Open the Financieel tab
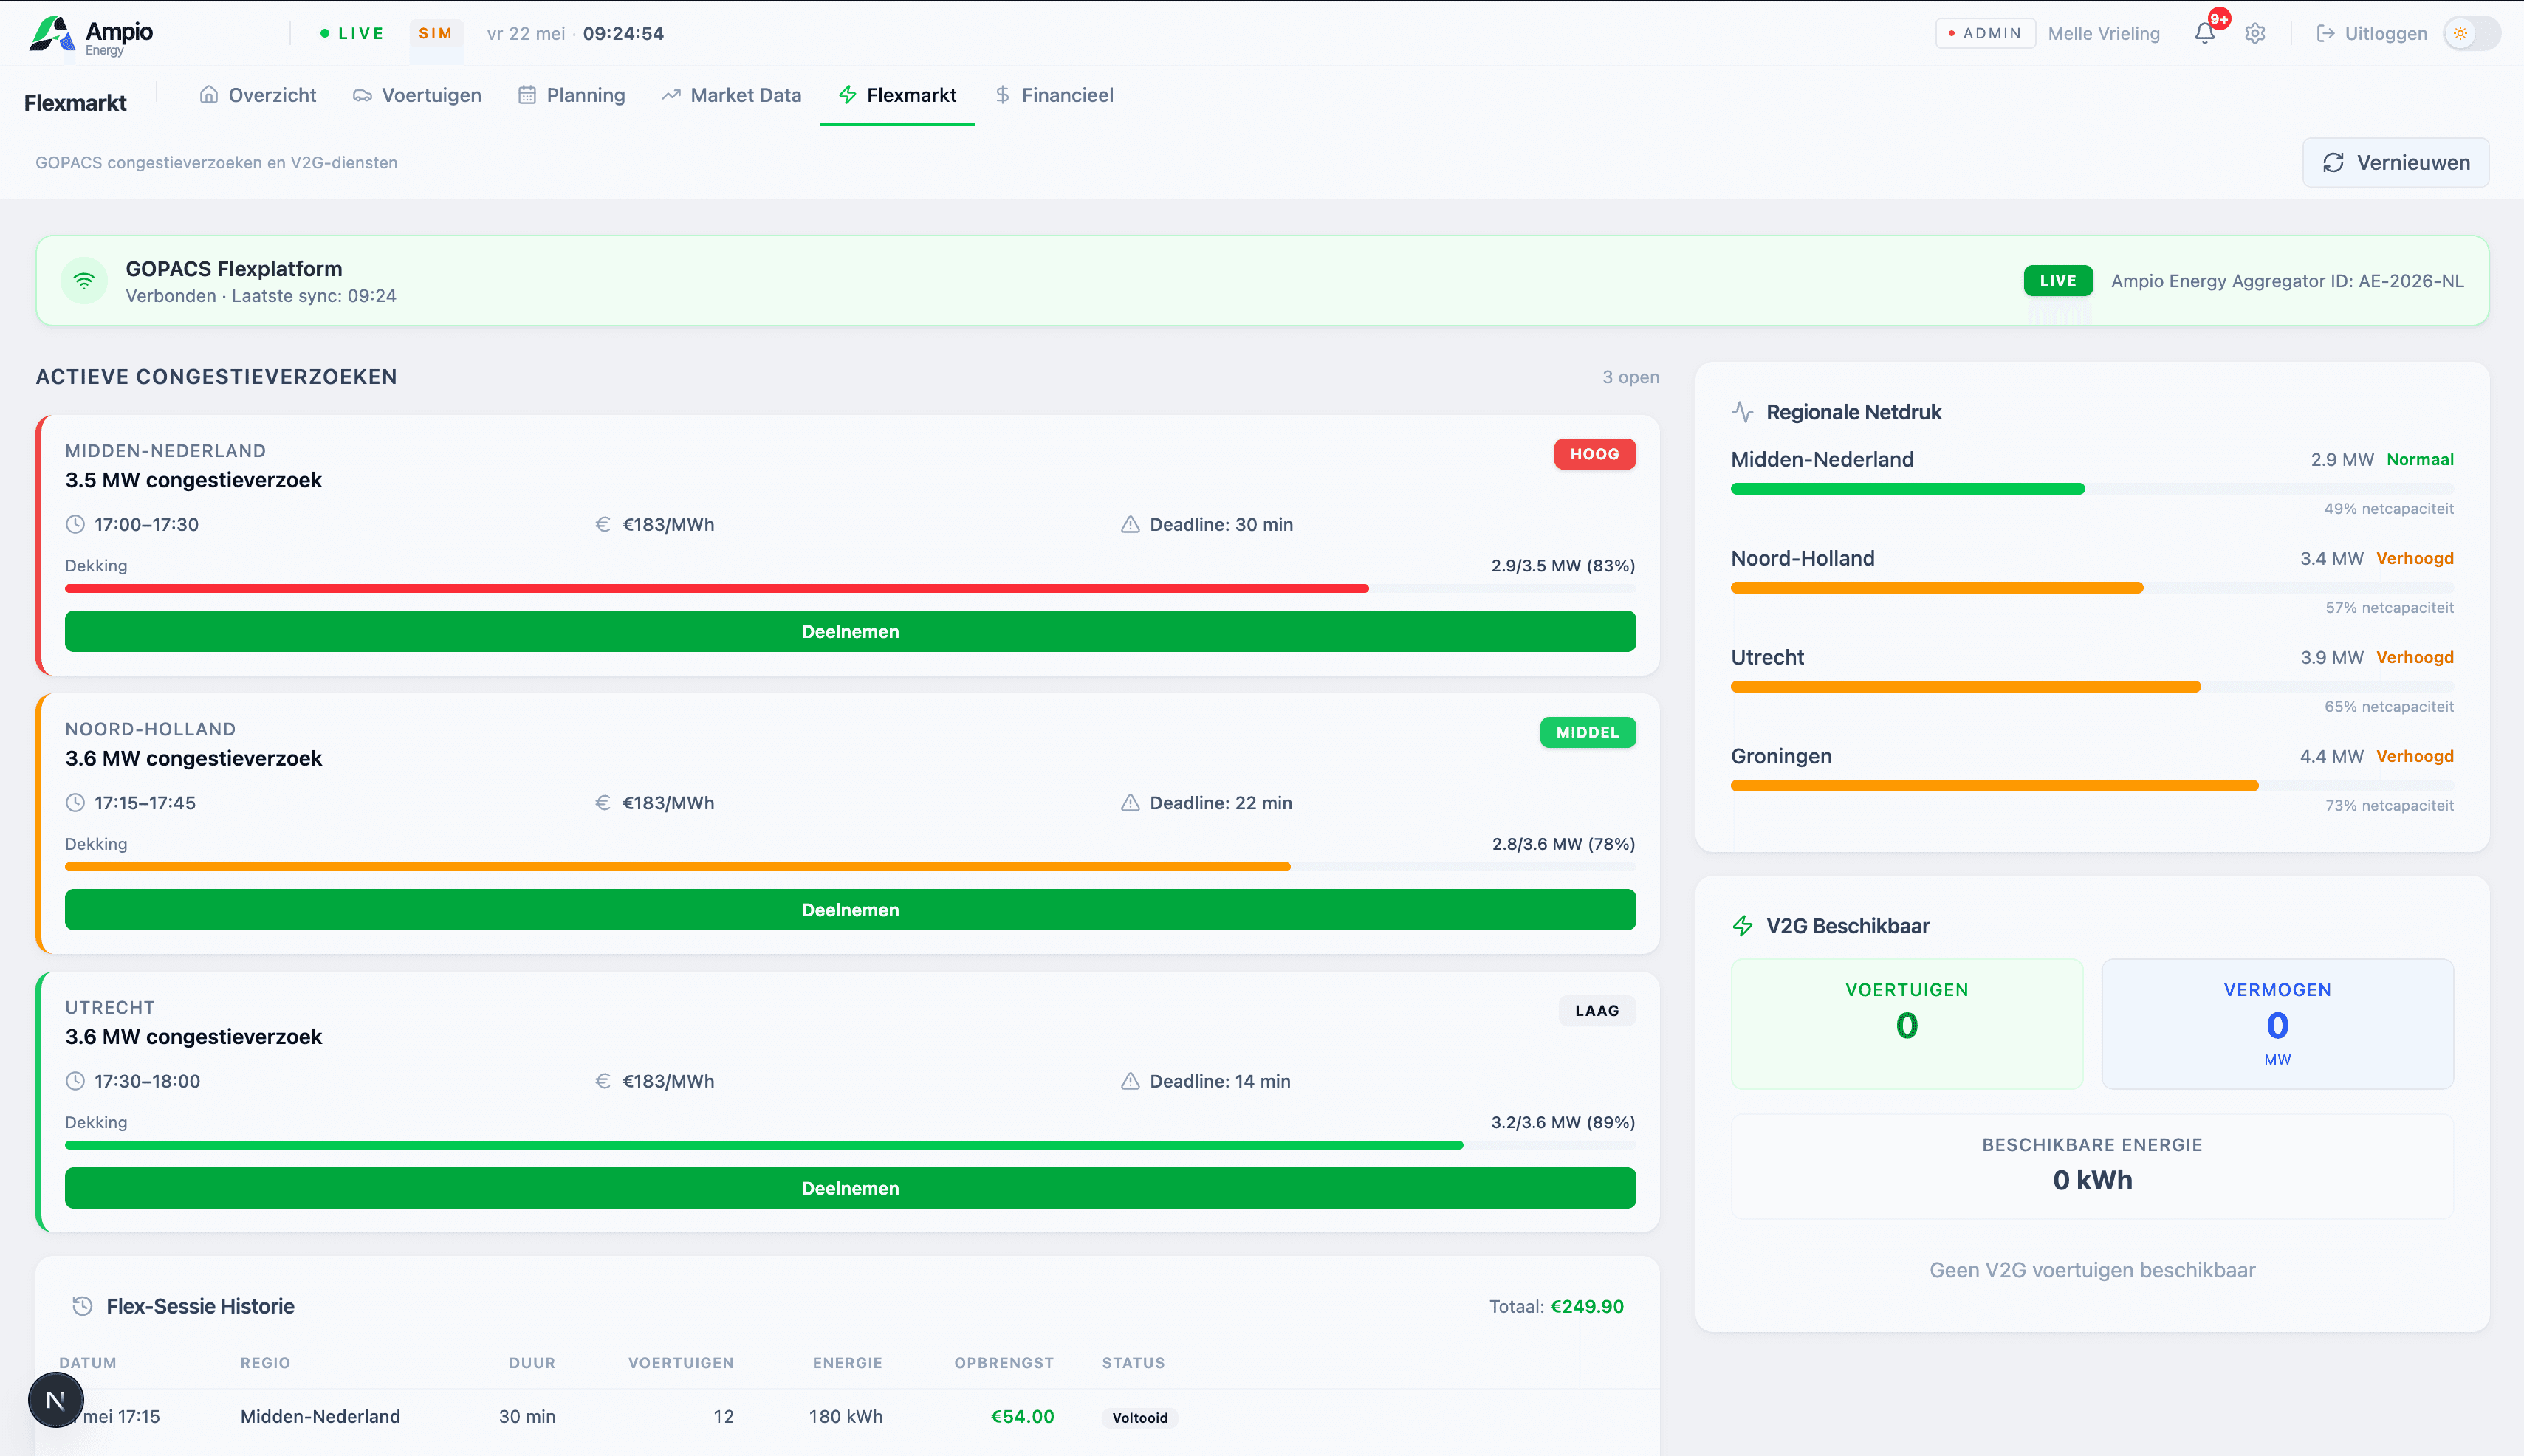This screenshot has height=1456, width=2524. coord(1053,95)
